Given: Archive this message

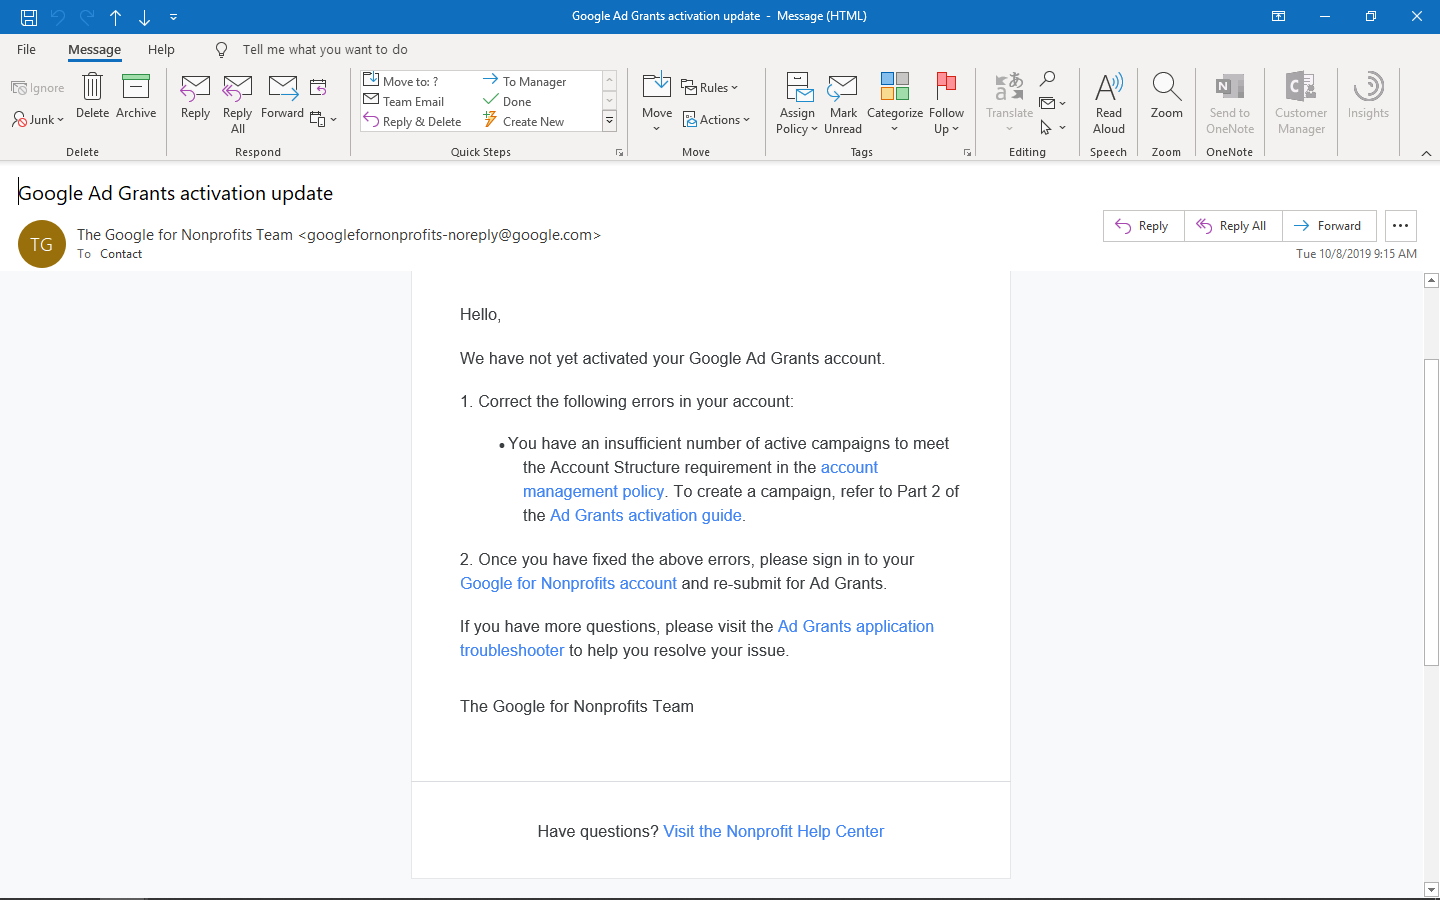Looking at the screenshot, I should point(136,96).
